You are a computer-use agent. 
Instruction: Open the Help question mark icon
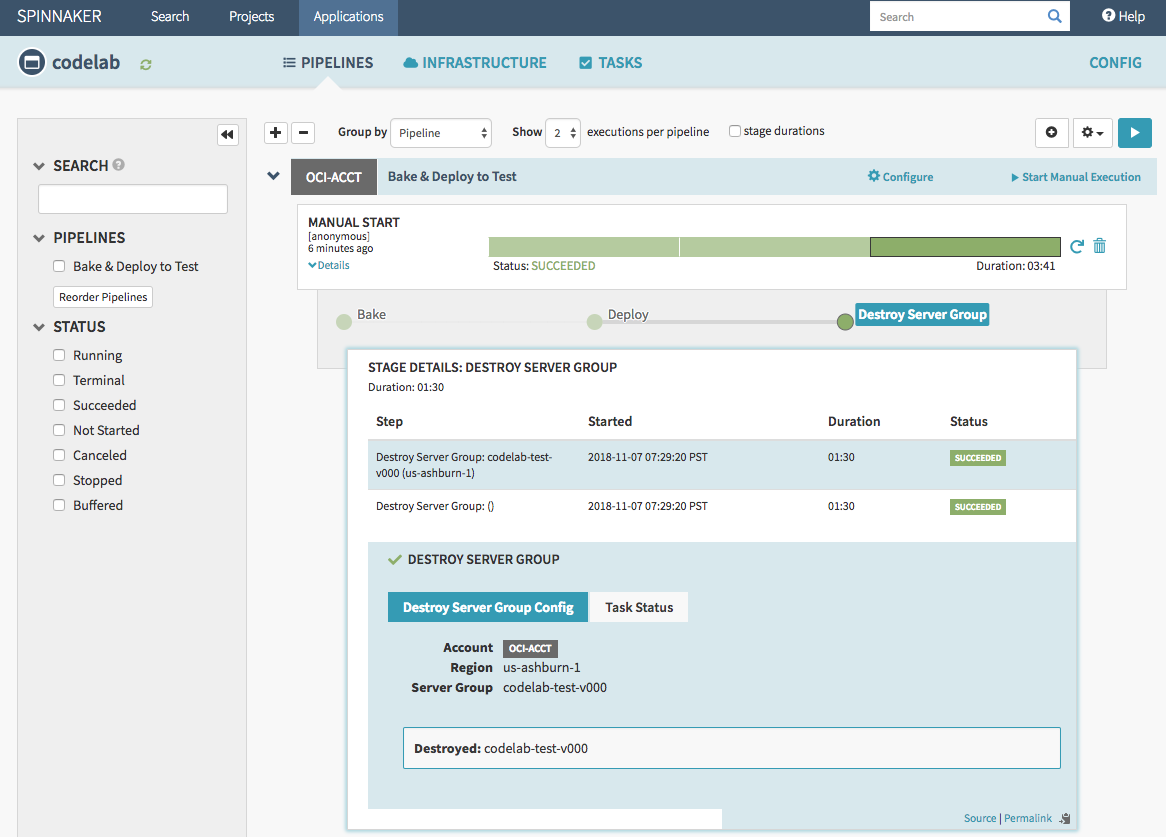1108,16
